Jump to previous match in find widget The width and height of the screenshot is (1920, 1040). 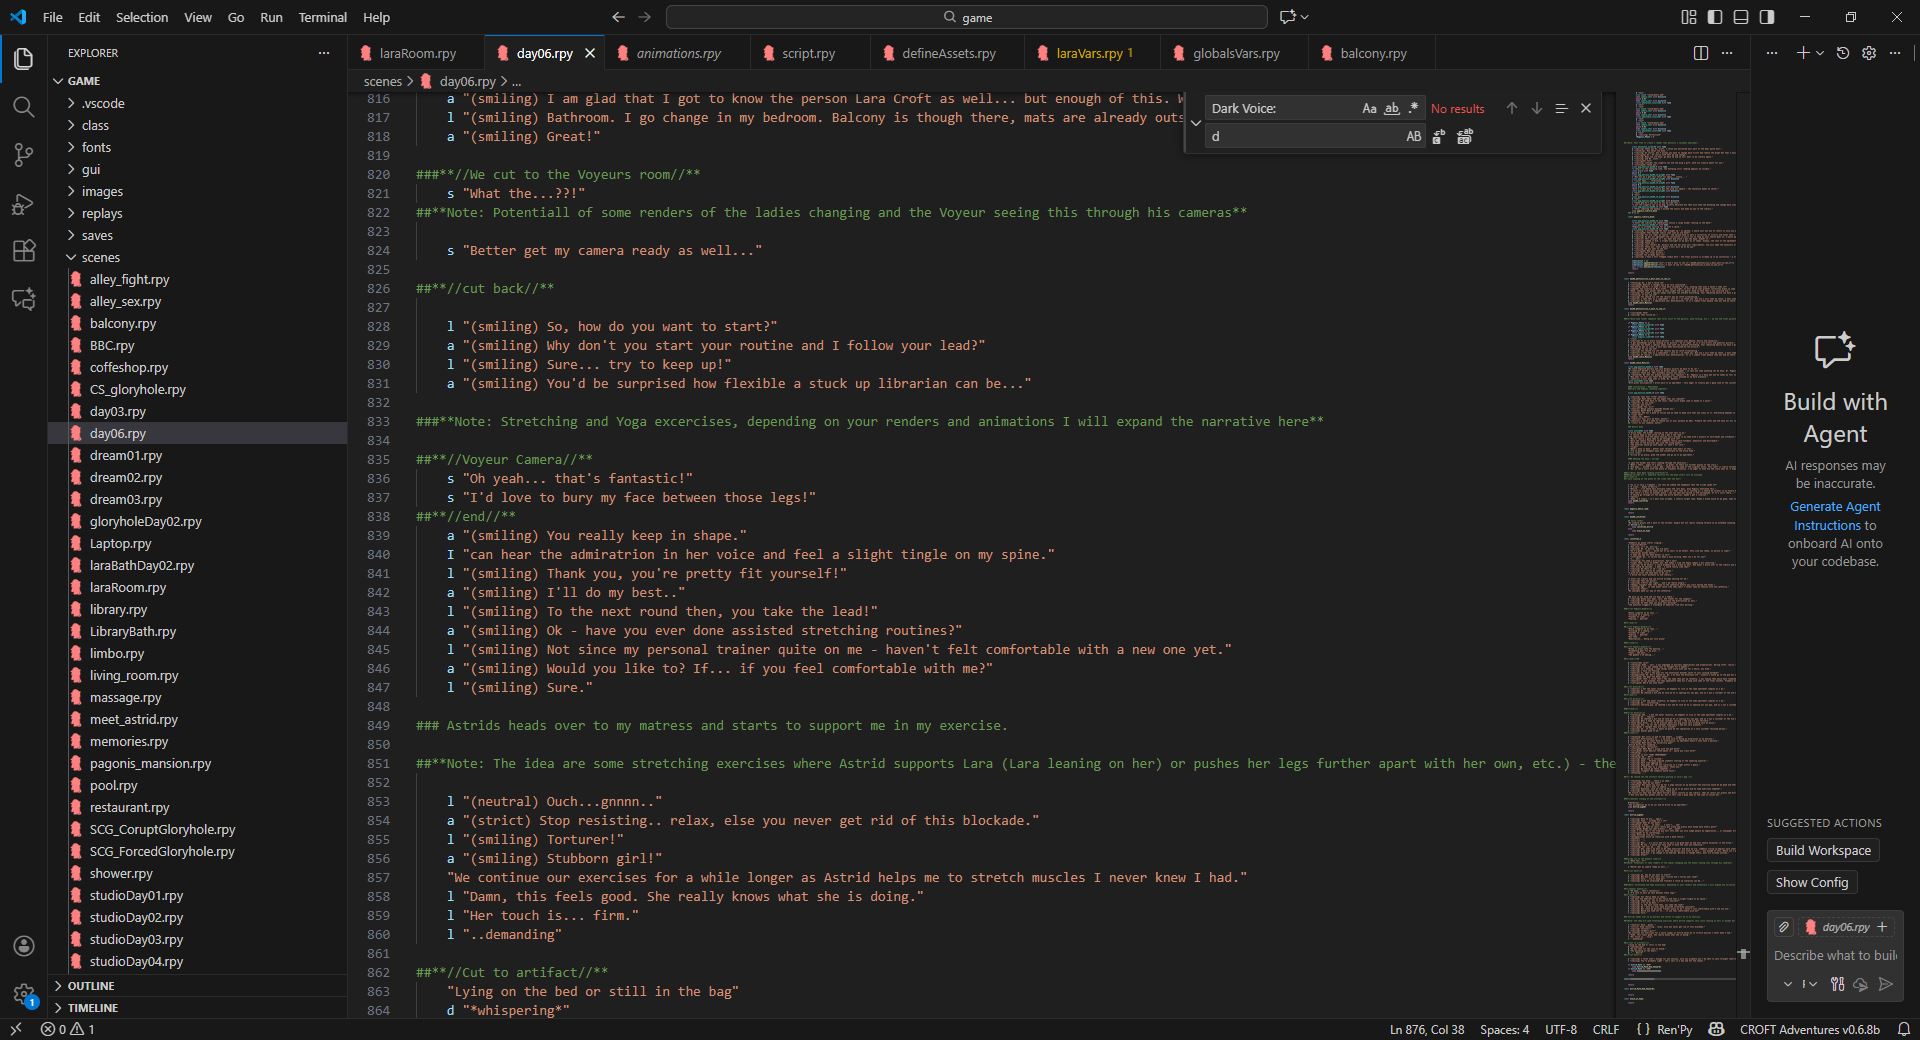coord(1512,108)
